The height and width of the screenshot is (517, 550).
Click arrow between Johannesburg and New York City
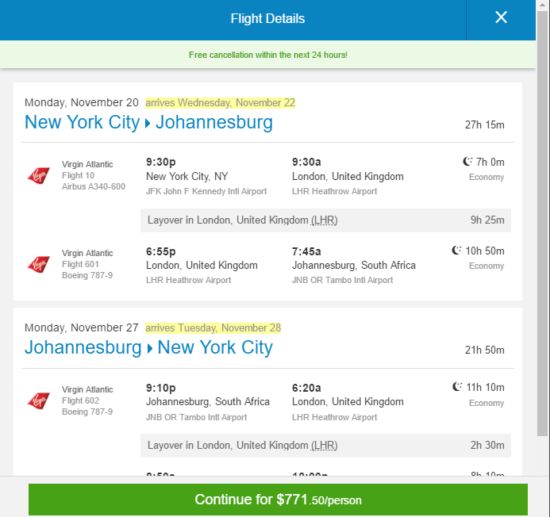tap(150, 349)
